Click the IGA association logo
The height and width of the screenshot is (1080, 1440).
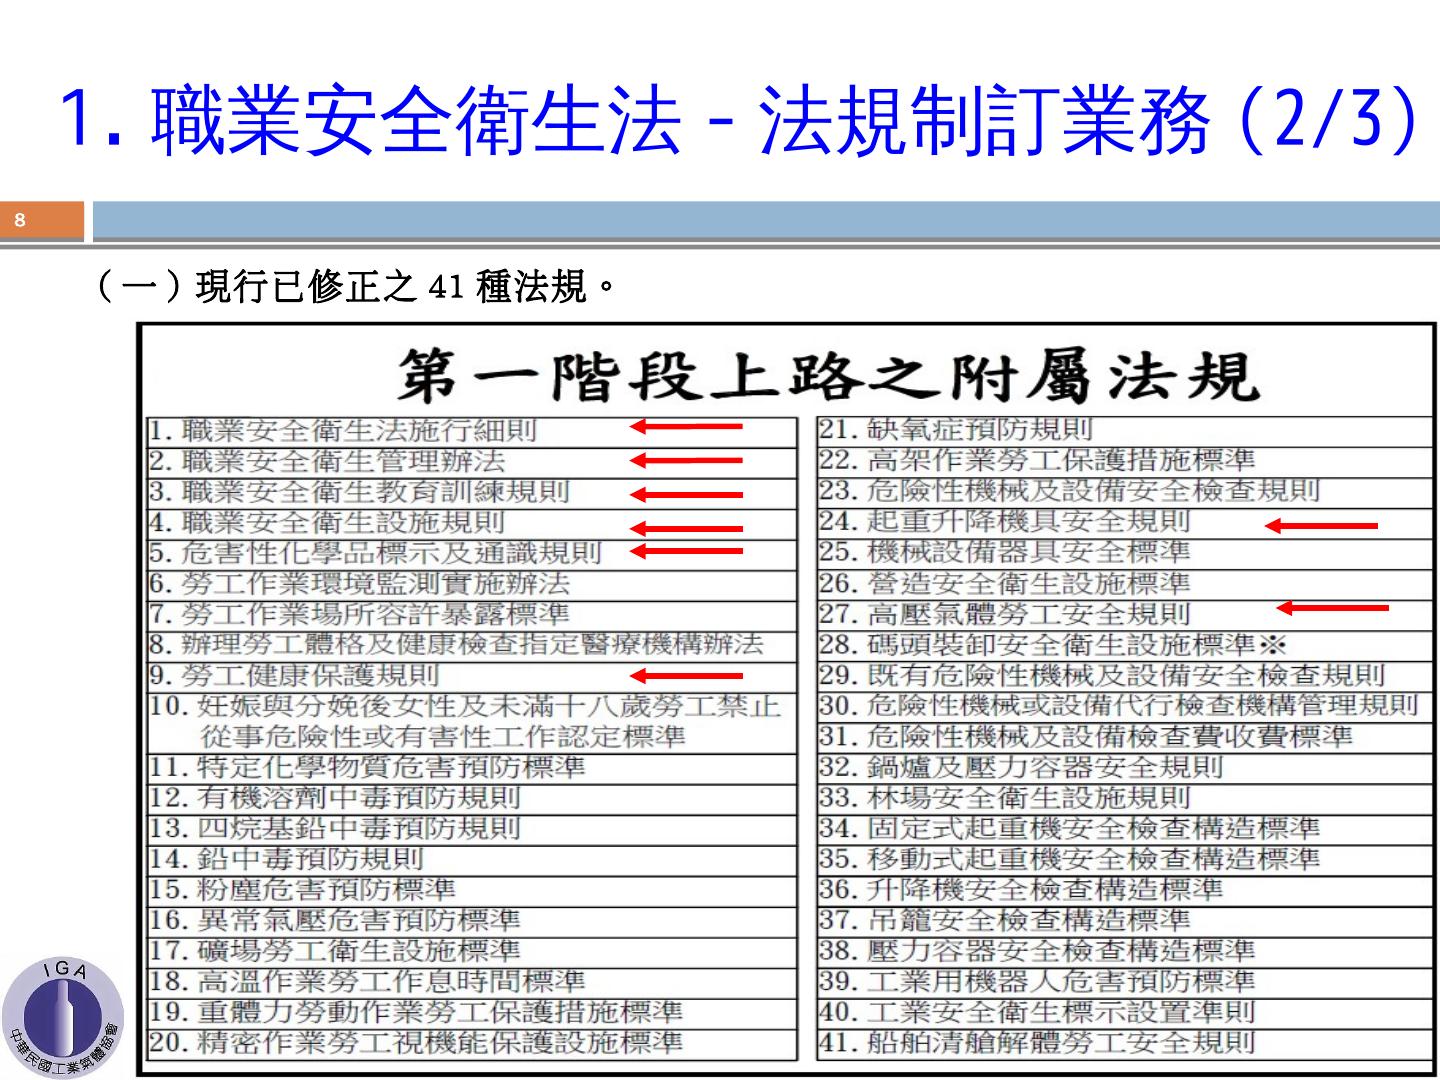(62, 1017)
